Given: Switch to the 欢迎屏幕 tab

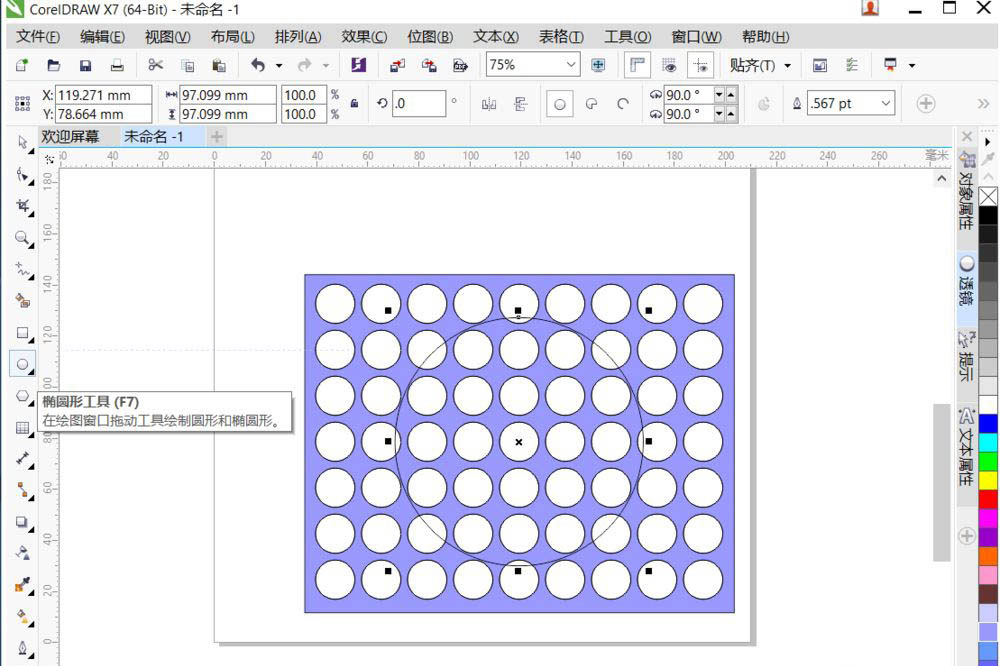Looking at the screenshot, I should point(70,136).
